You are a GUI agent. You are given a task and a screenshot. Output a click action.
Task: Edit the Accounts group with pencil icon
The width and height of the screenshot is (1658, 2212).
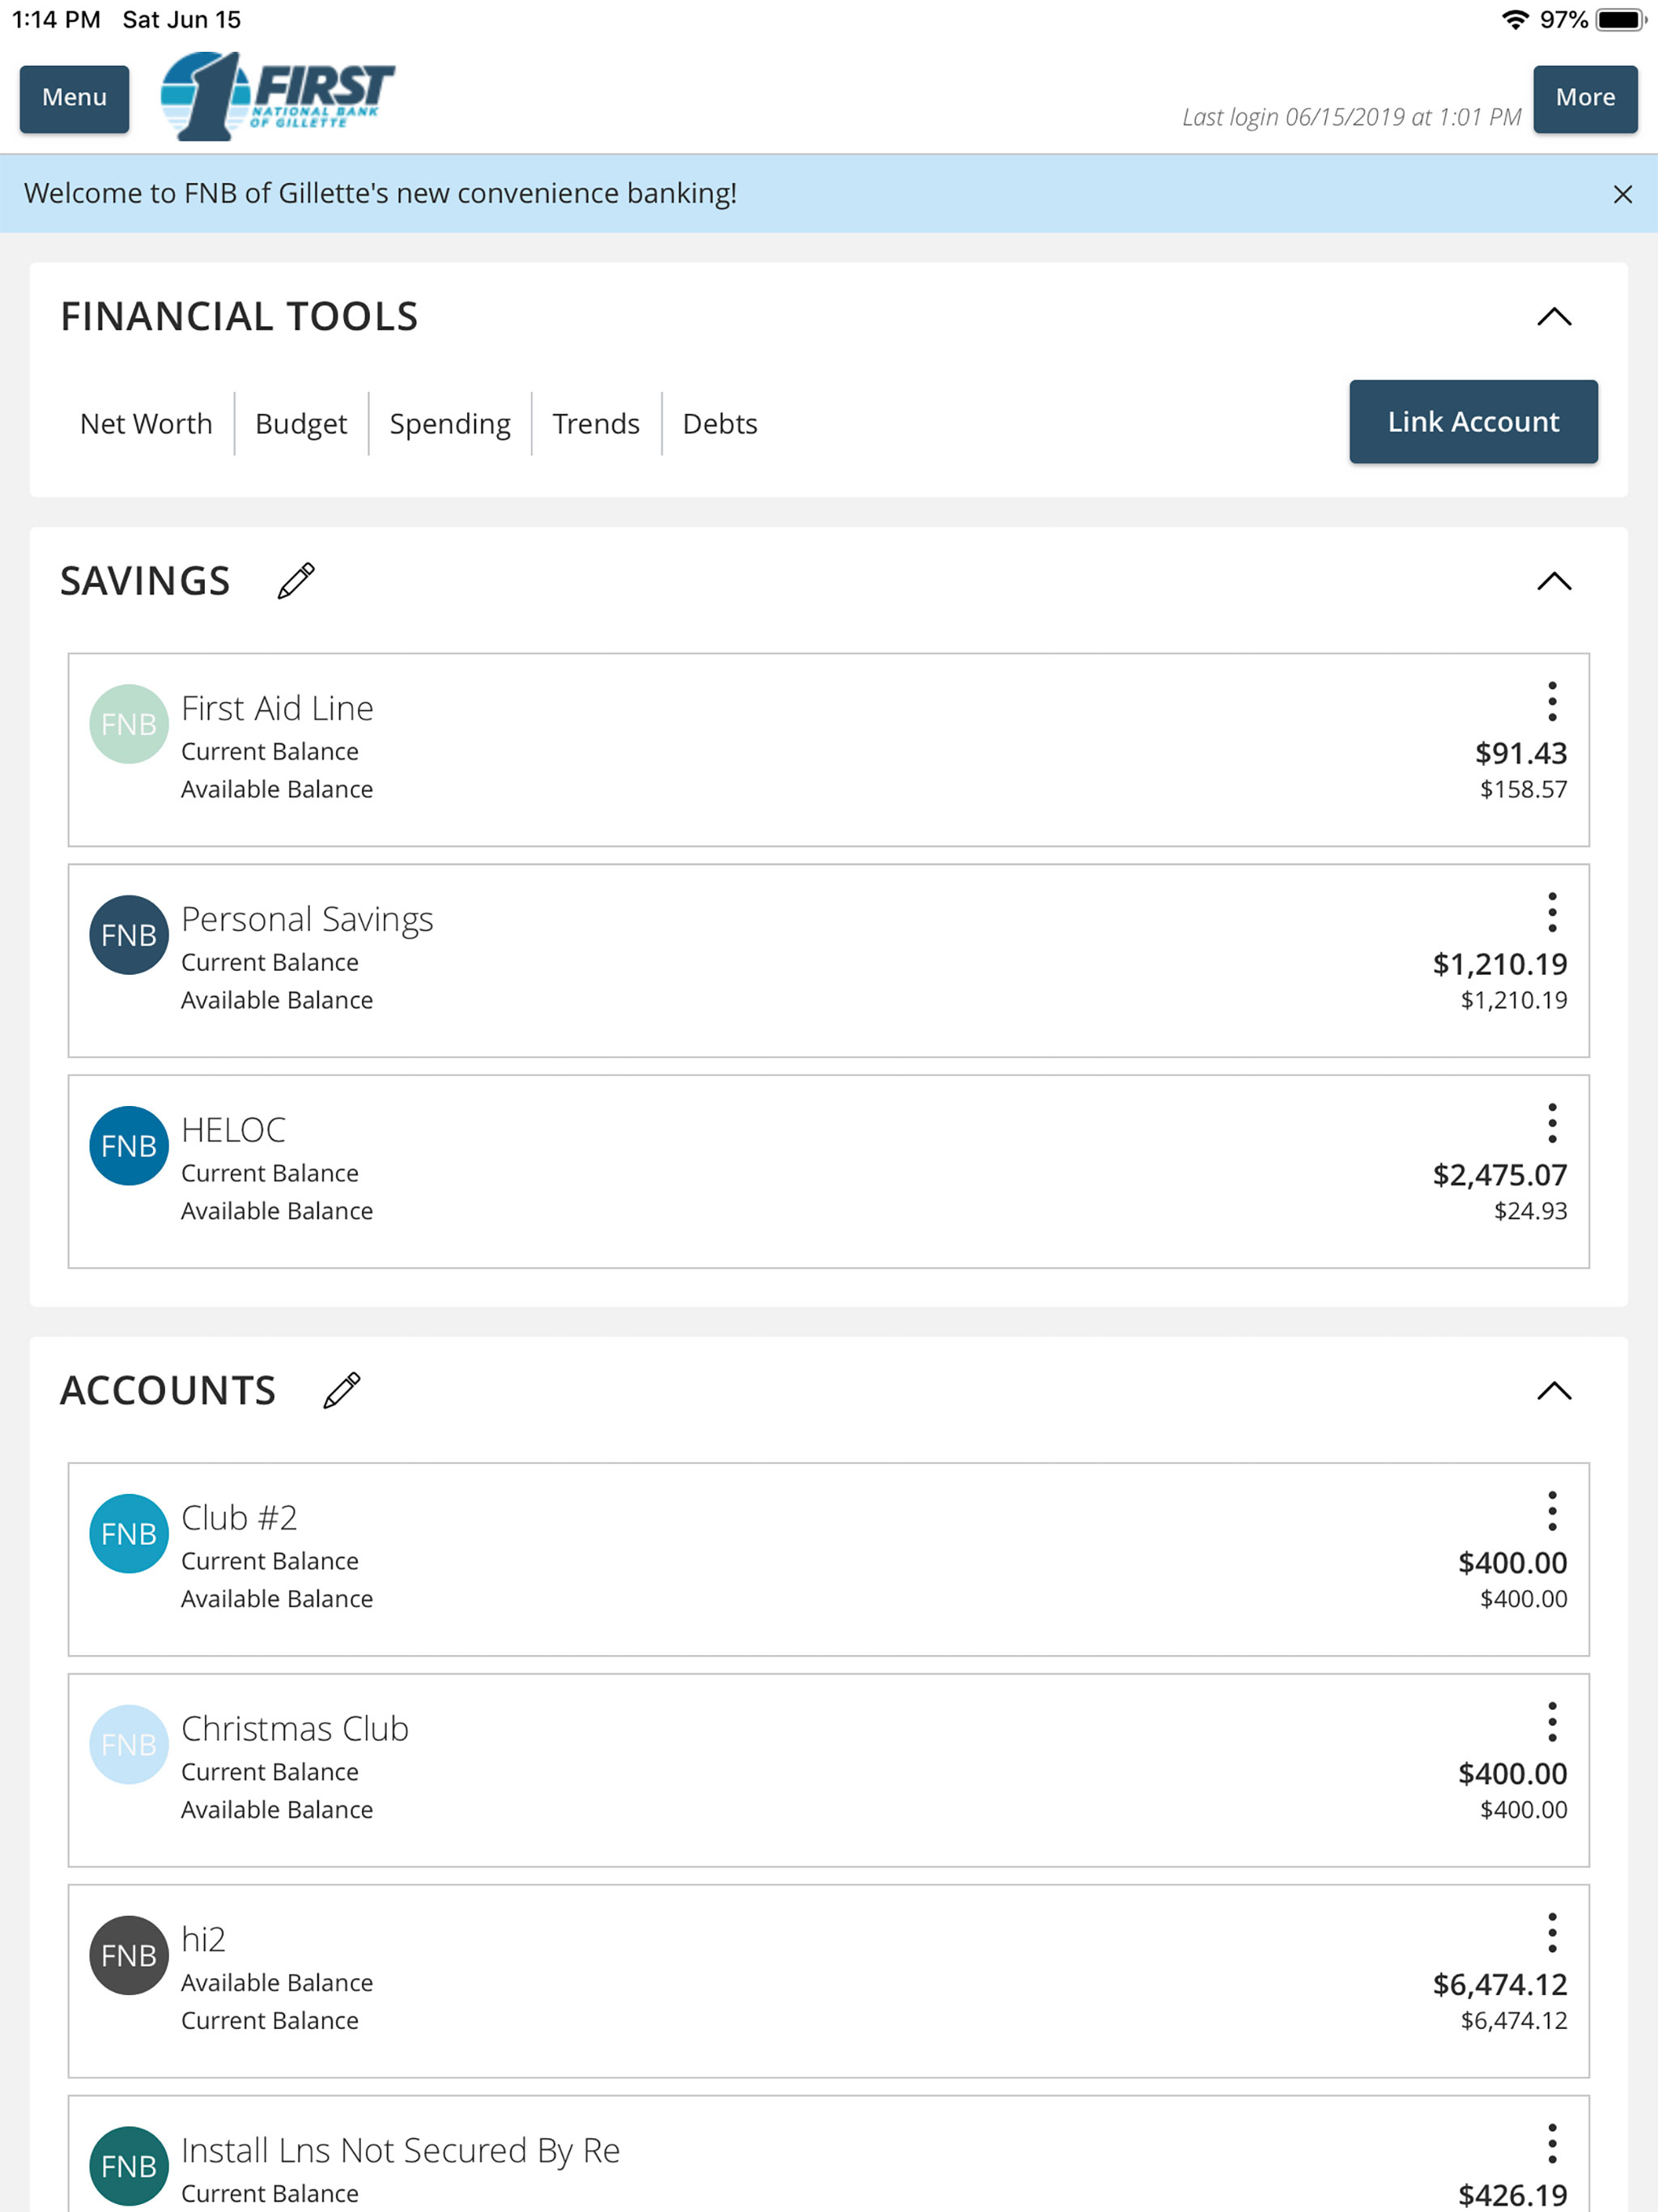click(342, 1390)
